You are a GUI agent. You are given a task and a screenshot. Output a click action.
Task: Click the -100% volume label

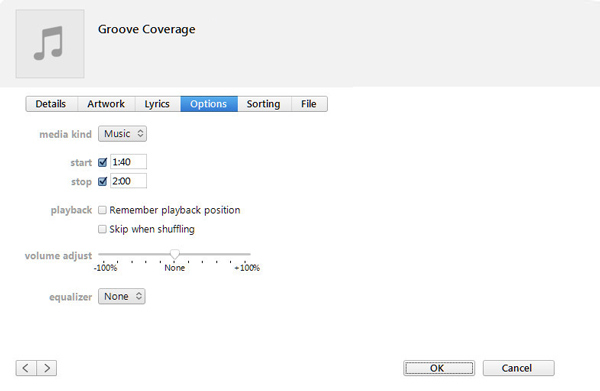pos(105,268)
